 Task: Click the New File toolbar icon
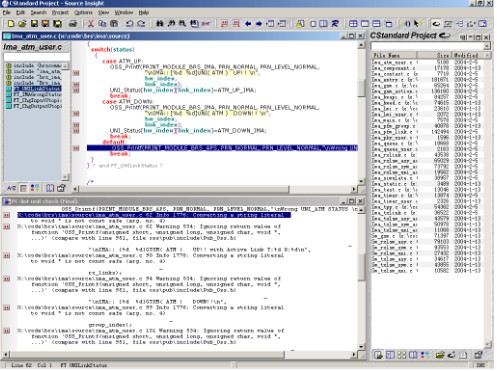point(11,24)
